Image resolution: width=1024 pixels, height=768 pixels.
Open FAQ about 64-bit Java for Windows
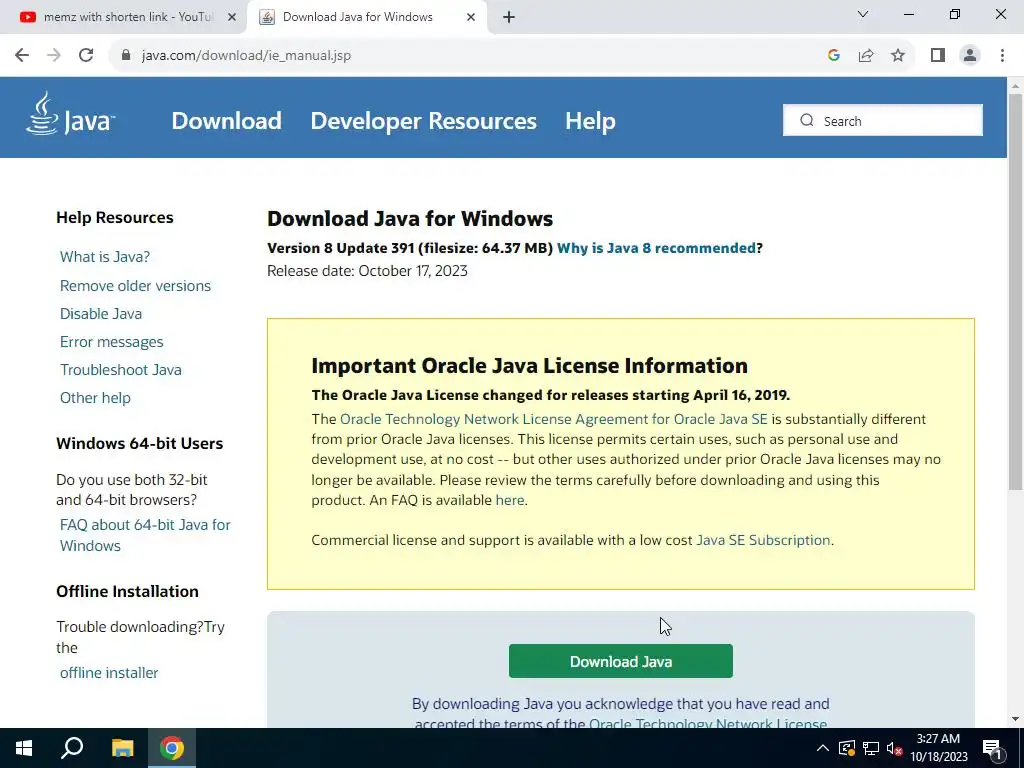click(x=145, y=535)
